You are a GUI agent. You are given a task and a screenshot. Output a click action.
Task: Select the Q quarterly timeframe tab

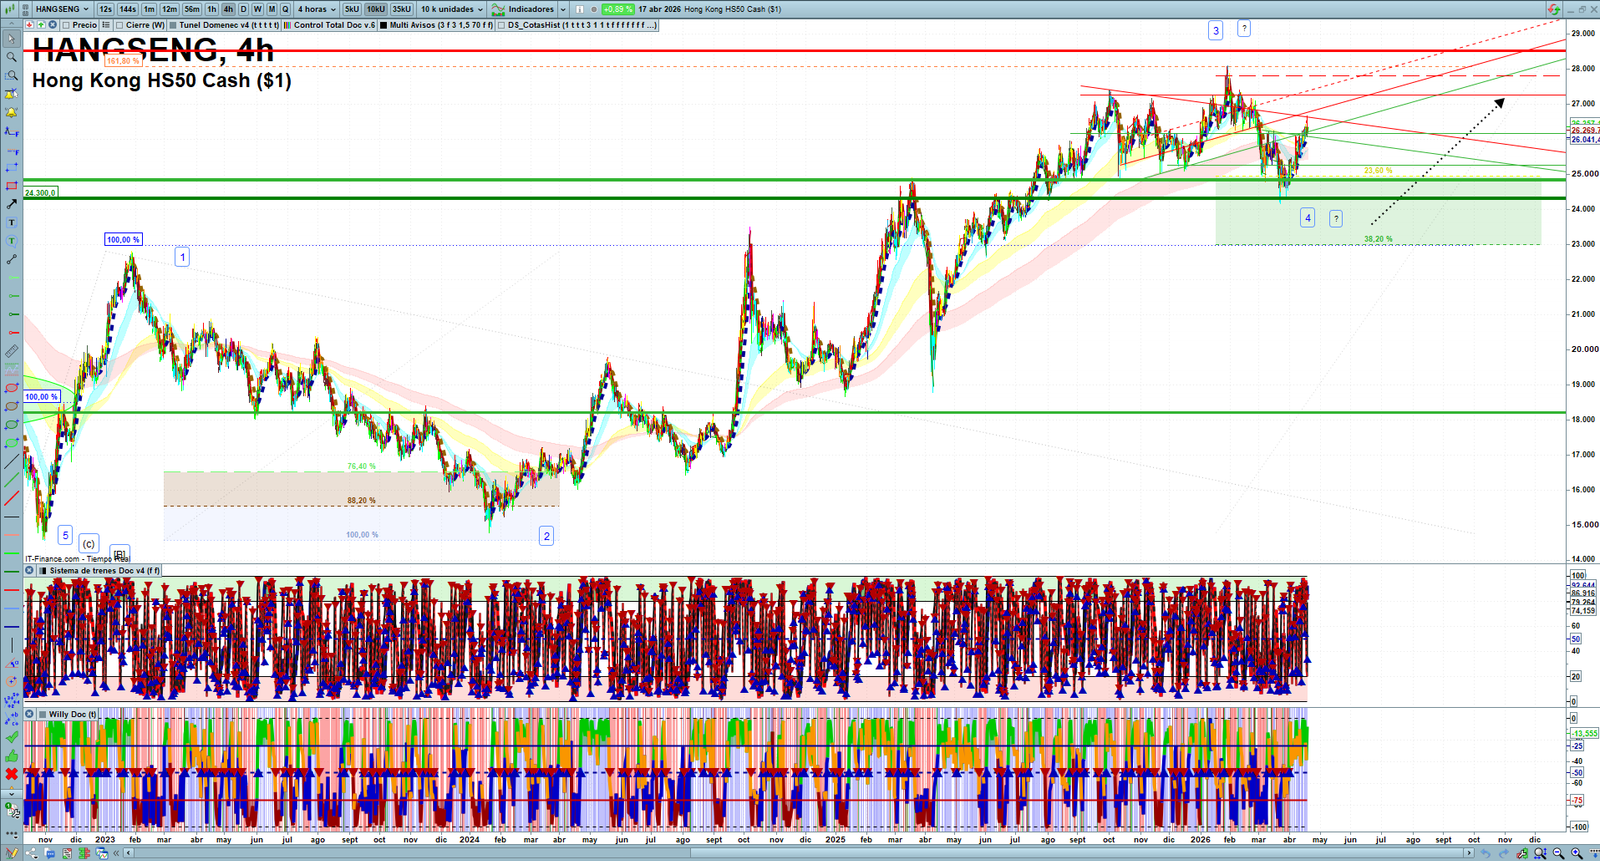tap(285, 9)
